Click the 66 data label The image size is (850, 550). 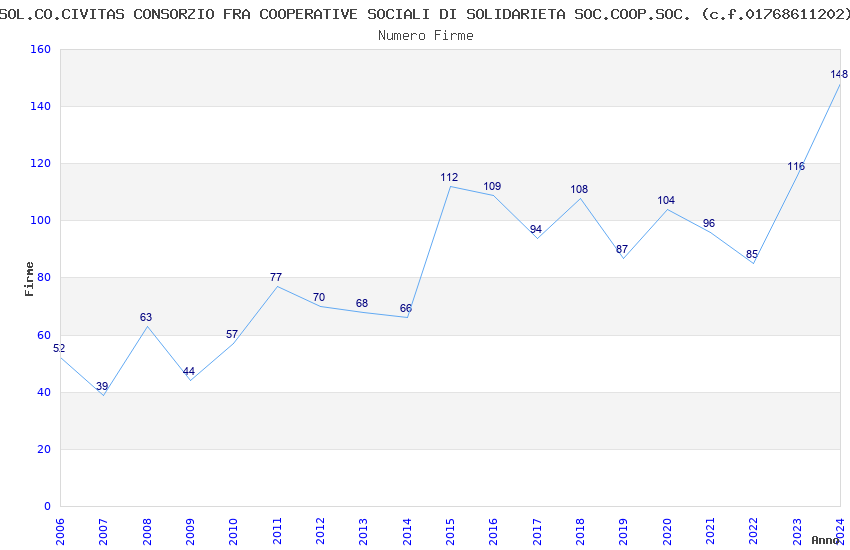click(405, 308)
